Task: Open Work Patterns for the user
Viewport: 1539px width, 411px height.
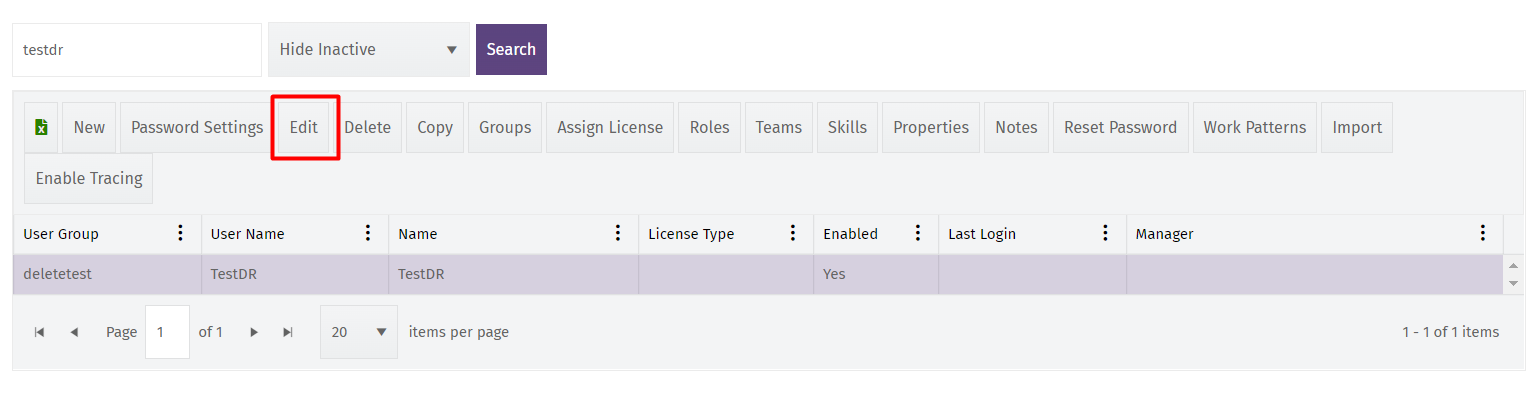Action: point(1254,127)
